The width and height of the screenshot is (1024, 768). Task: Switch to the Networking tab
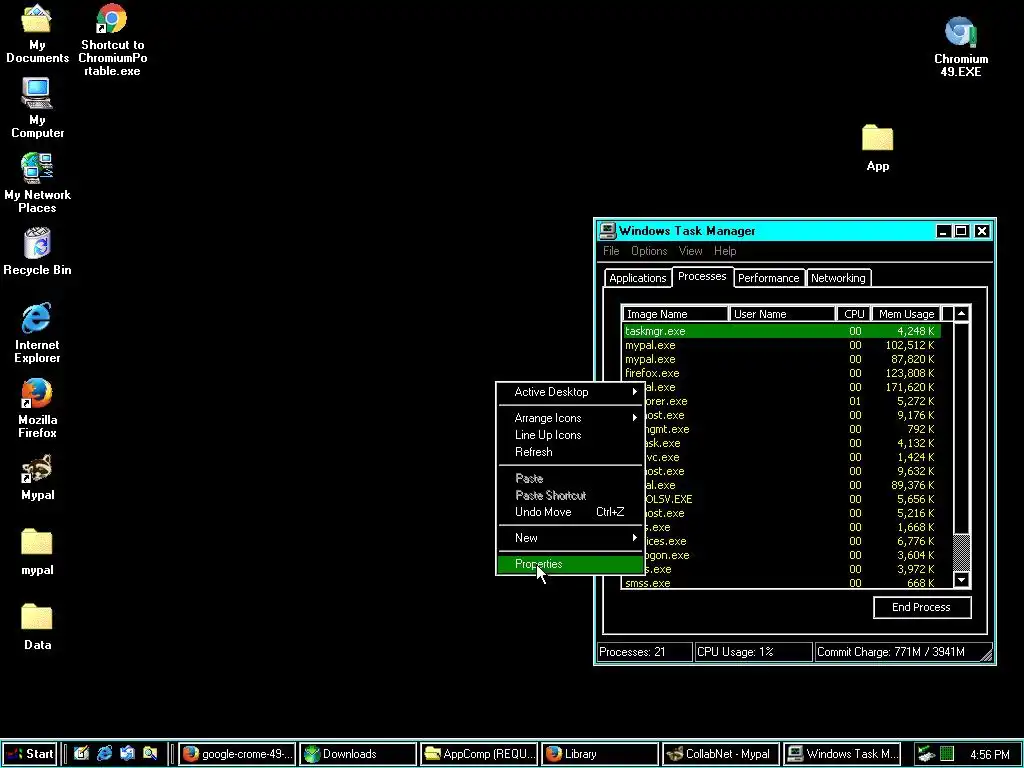pos(838,278)
